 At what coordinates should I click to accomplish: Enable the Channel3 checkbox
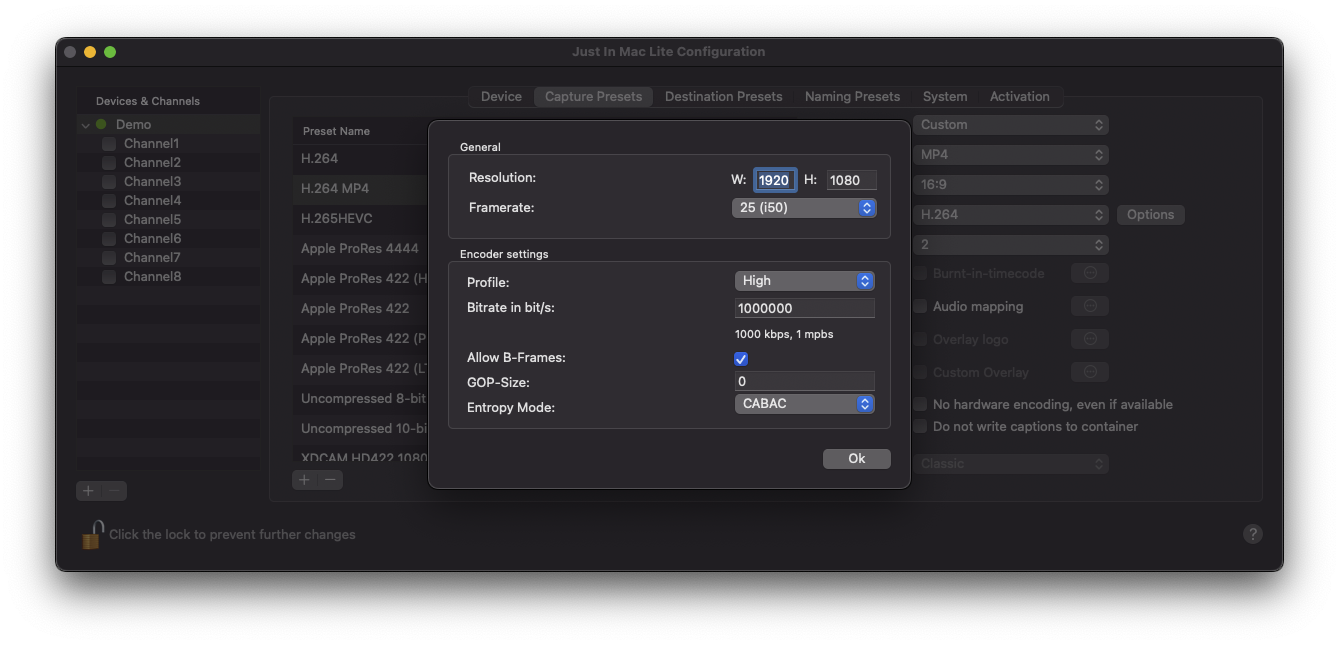tap(109, 182)
